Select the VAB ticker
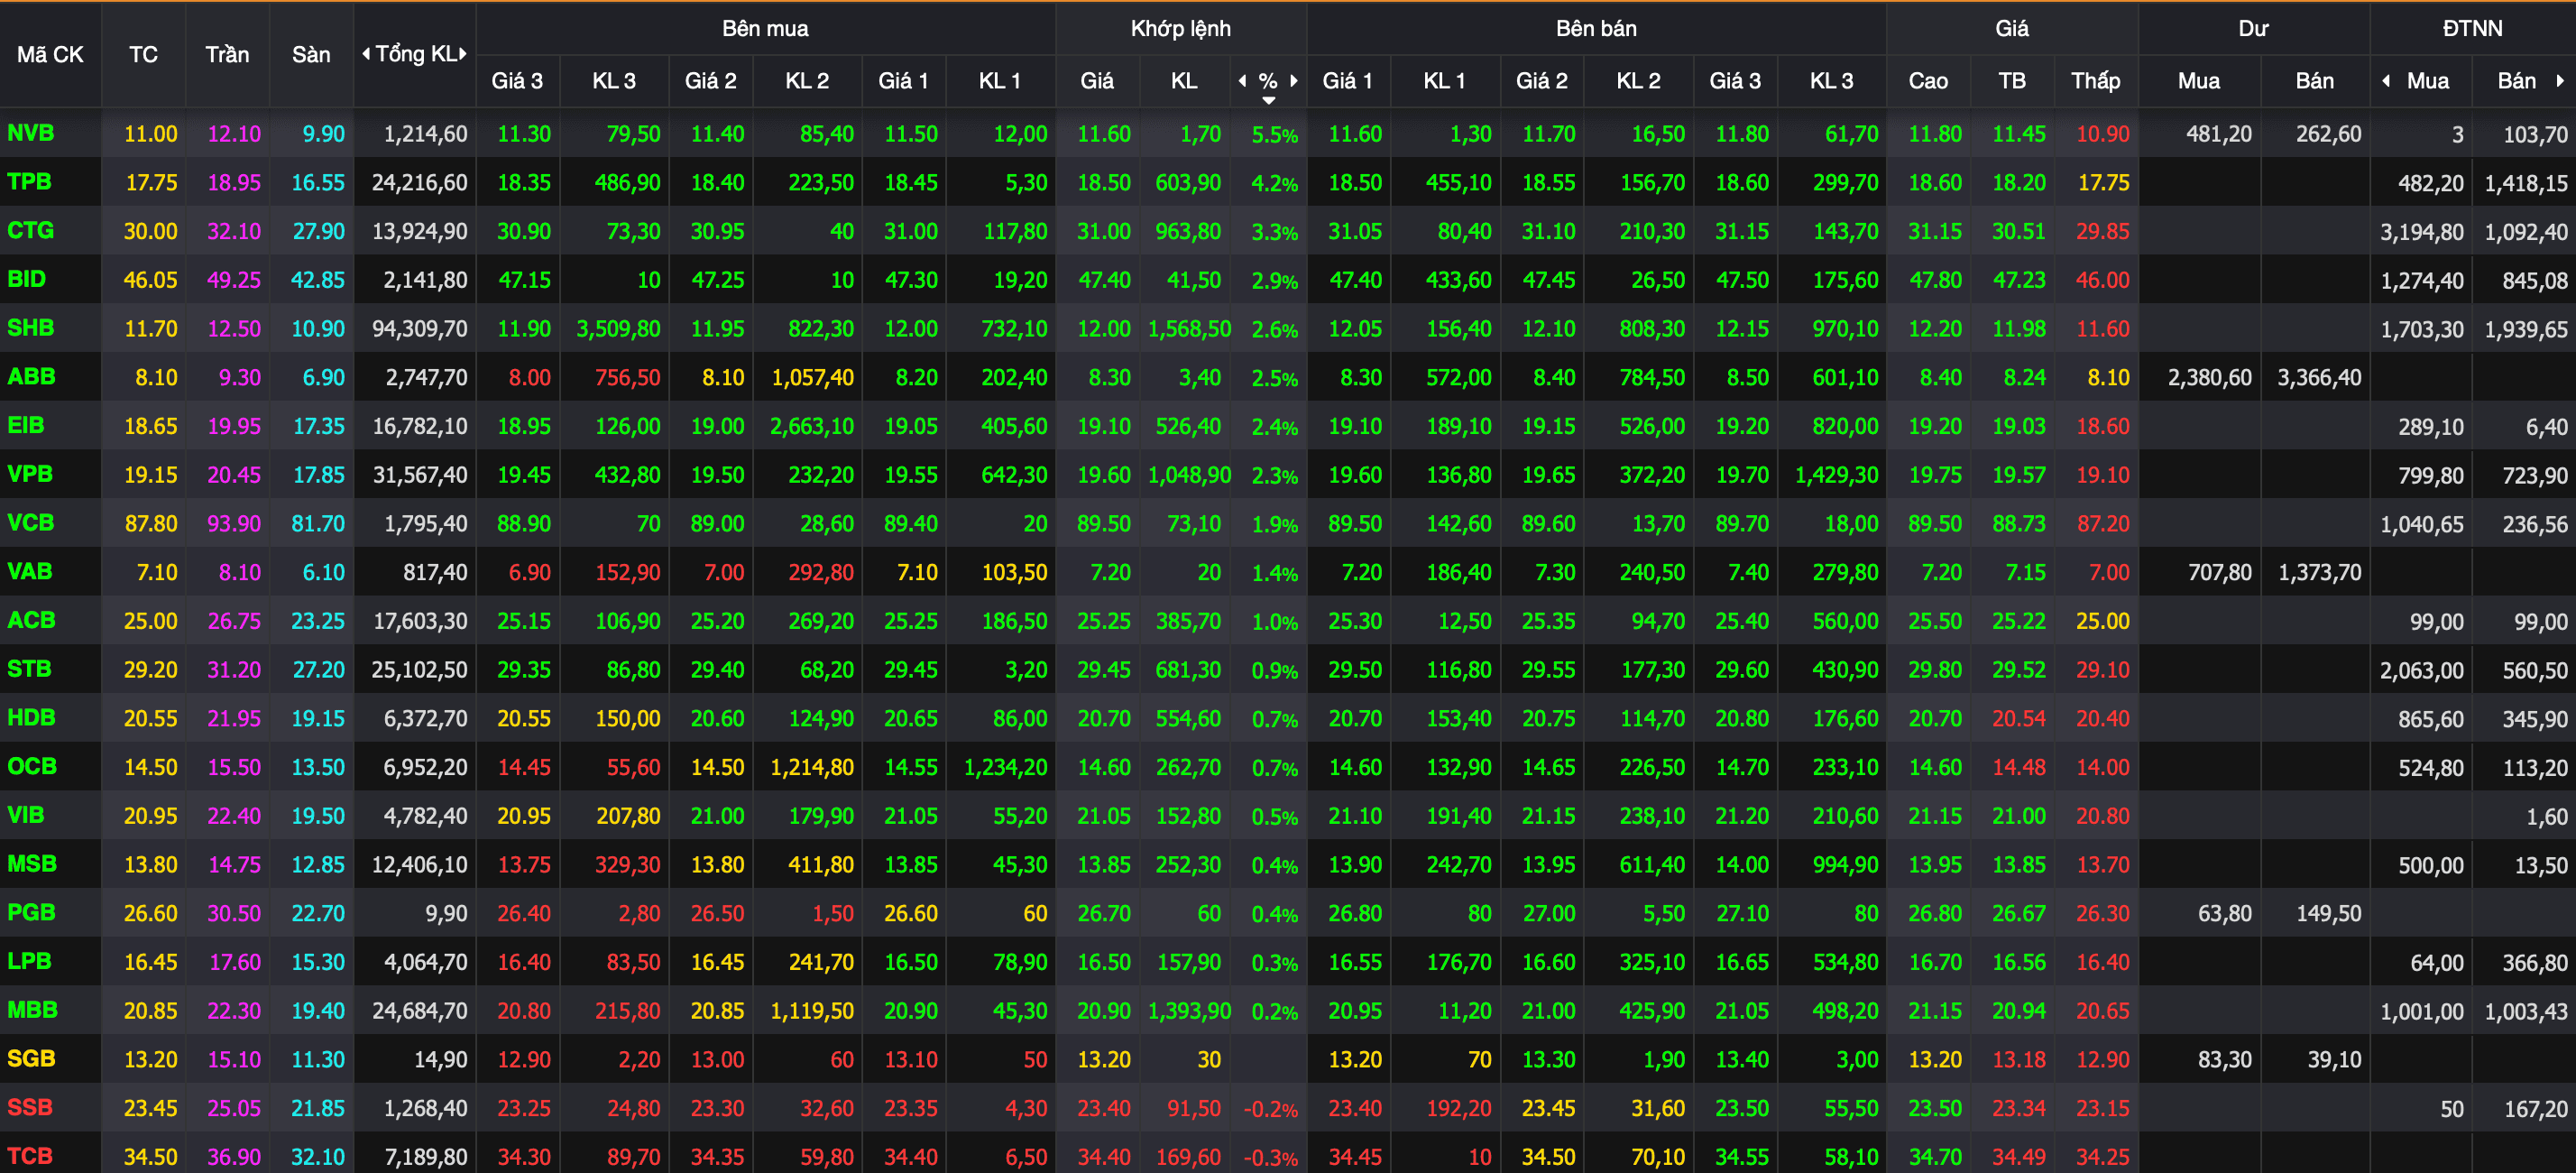This screenshot has width=2576, height=1173. (30, 572)
